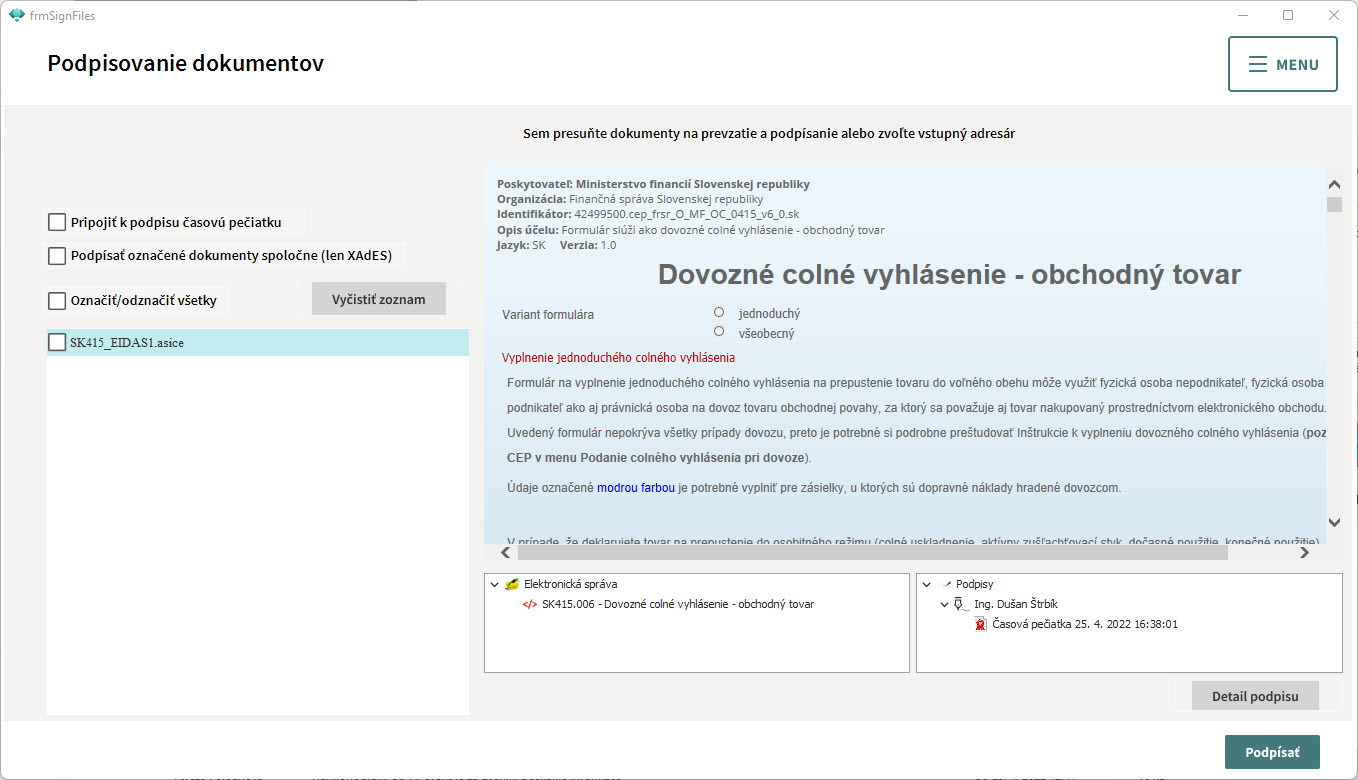Viewport: 1358px width, 780px height.
Task: Collapse the Podpisy tree node
Action: click(927, 584)
